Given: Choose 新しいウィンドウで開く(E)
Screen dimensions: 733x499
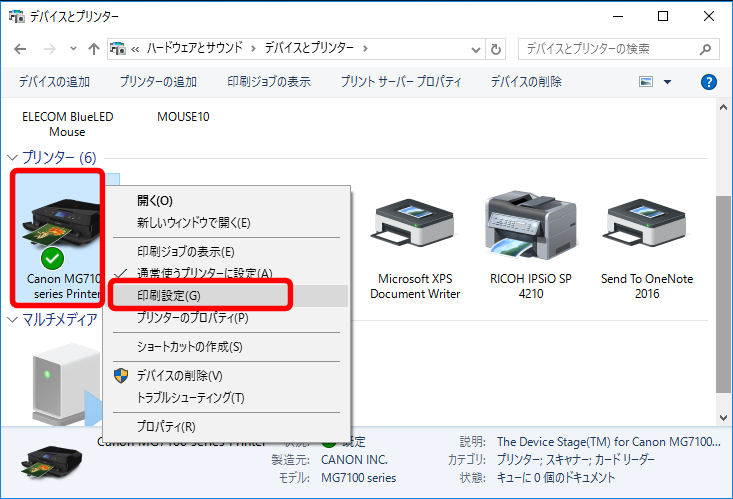Looking at the screenshot, I should 227,223.
